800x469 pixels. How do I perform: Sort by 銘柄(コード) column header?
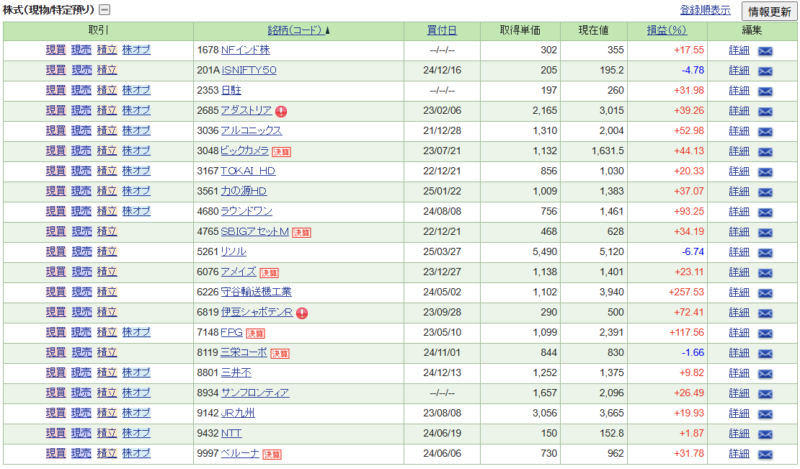pos(296,30)
